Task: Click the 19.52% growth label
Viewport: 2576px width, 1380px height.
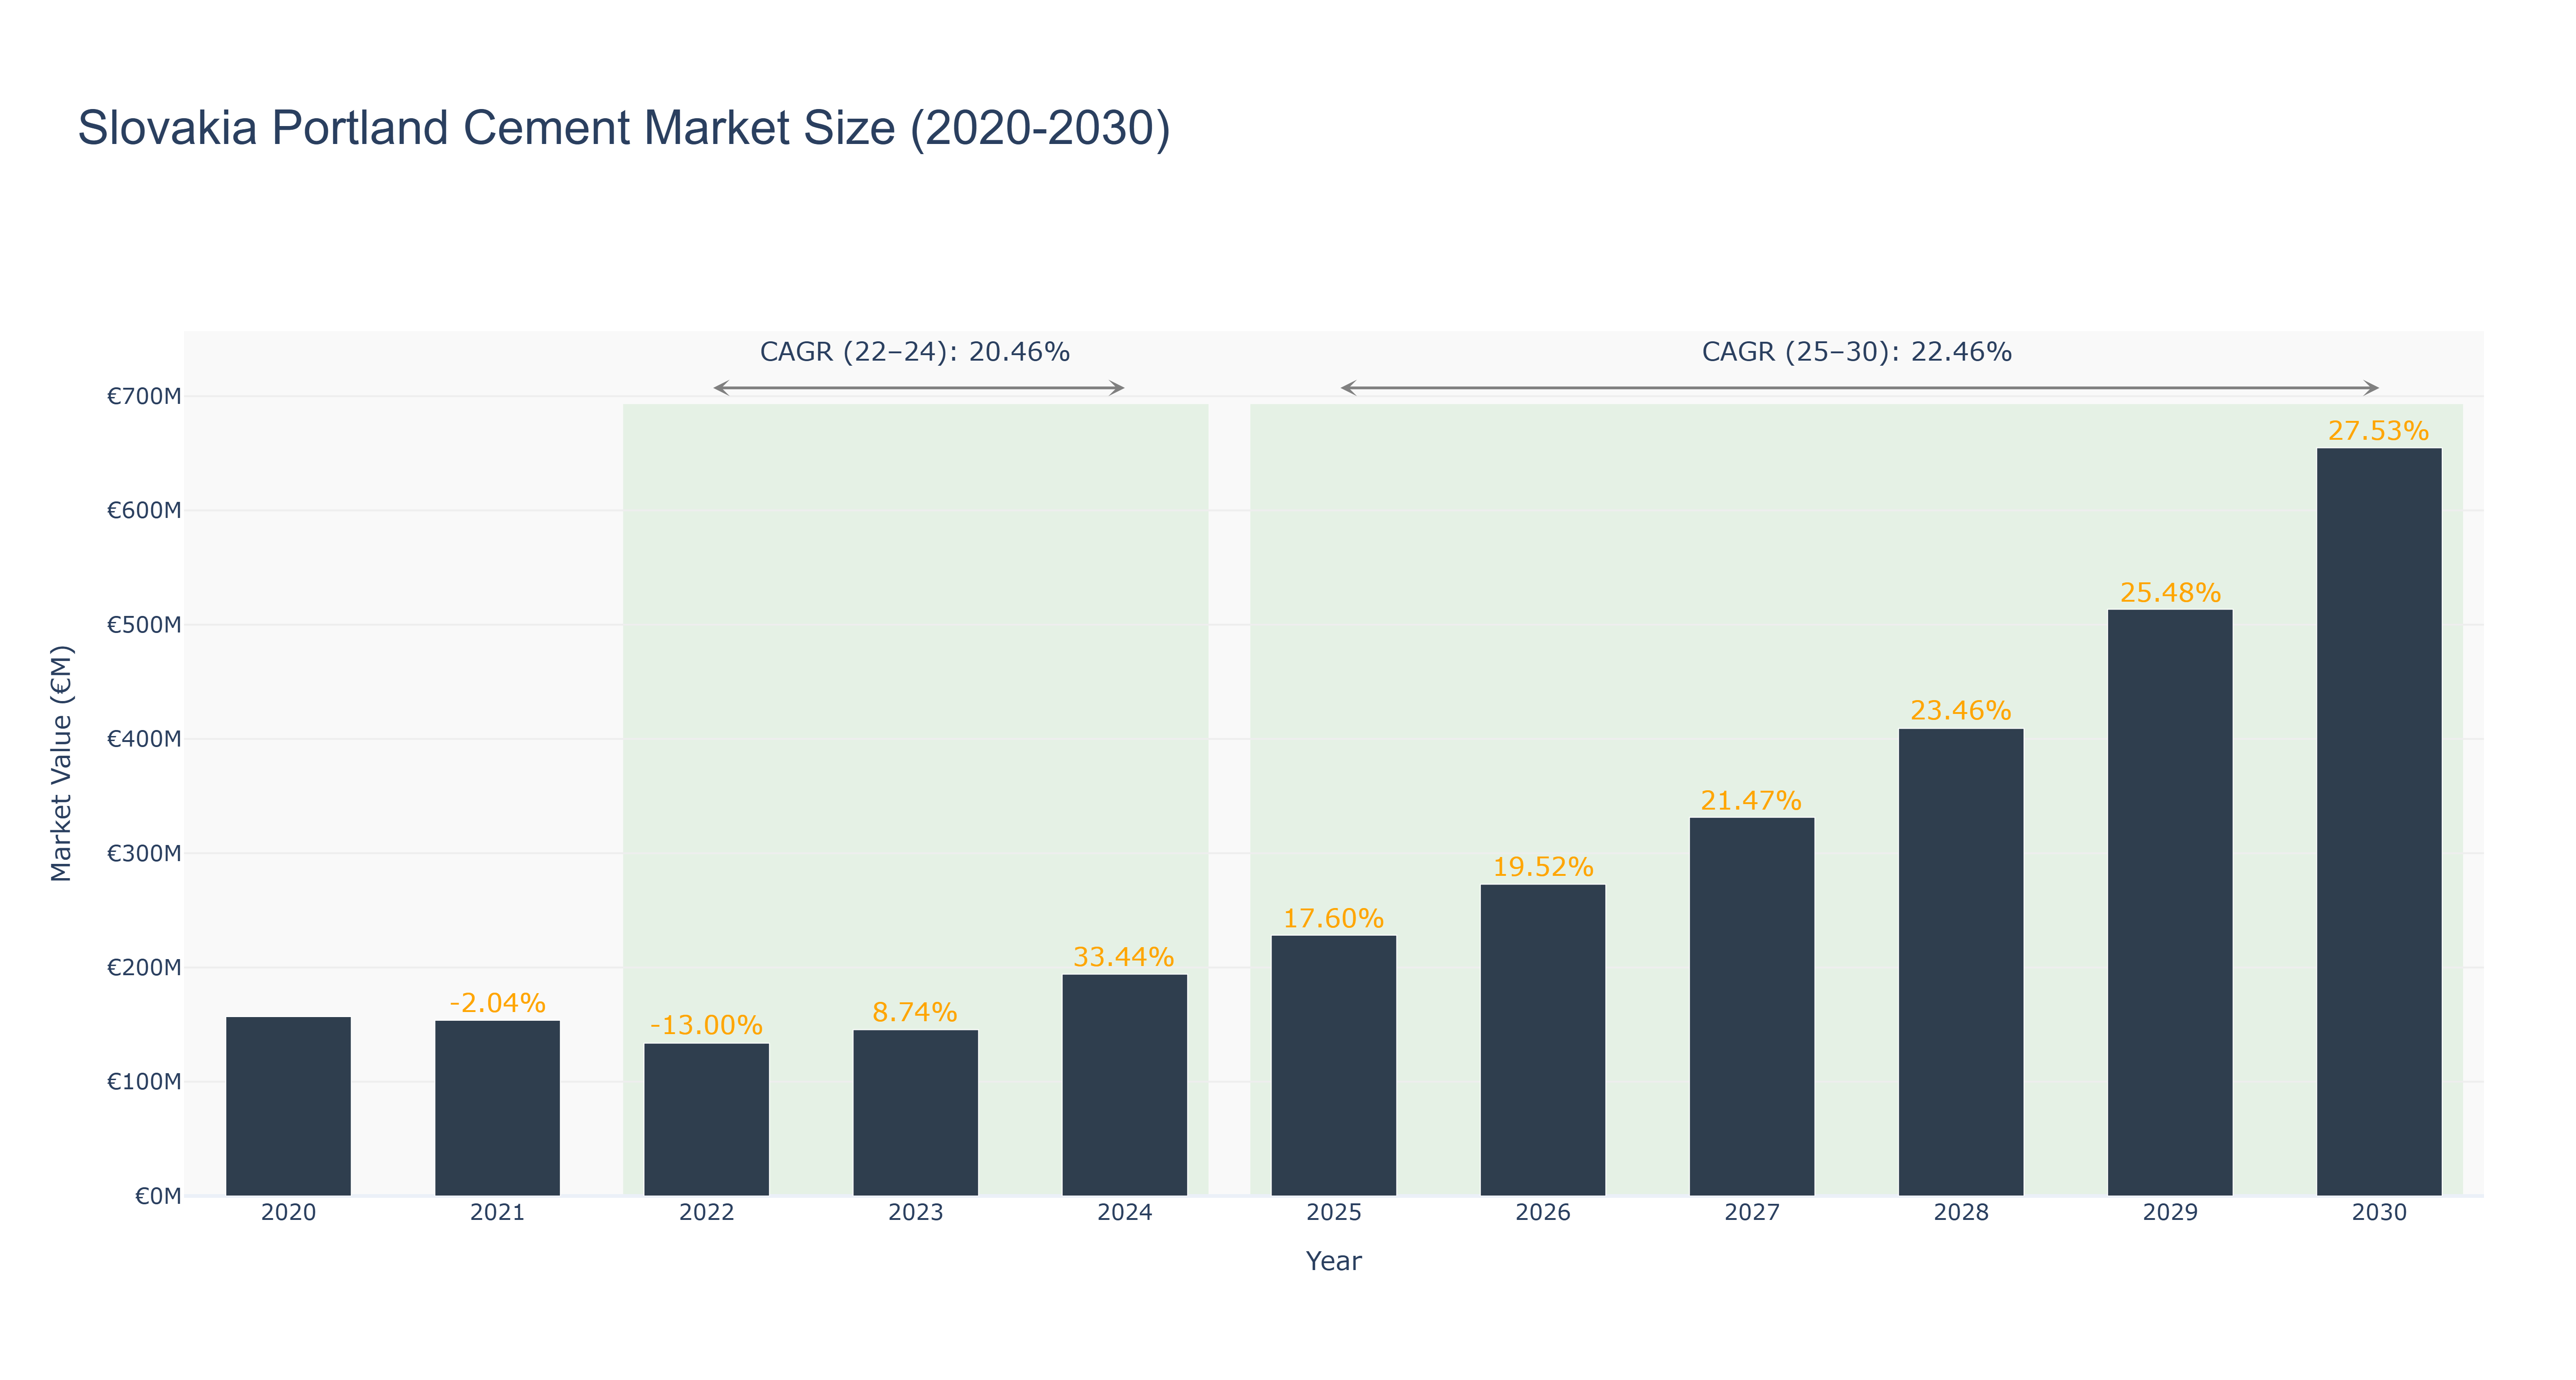Action: click(1542, 867)
